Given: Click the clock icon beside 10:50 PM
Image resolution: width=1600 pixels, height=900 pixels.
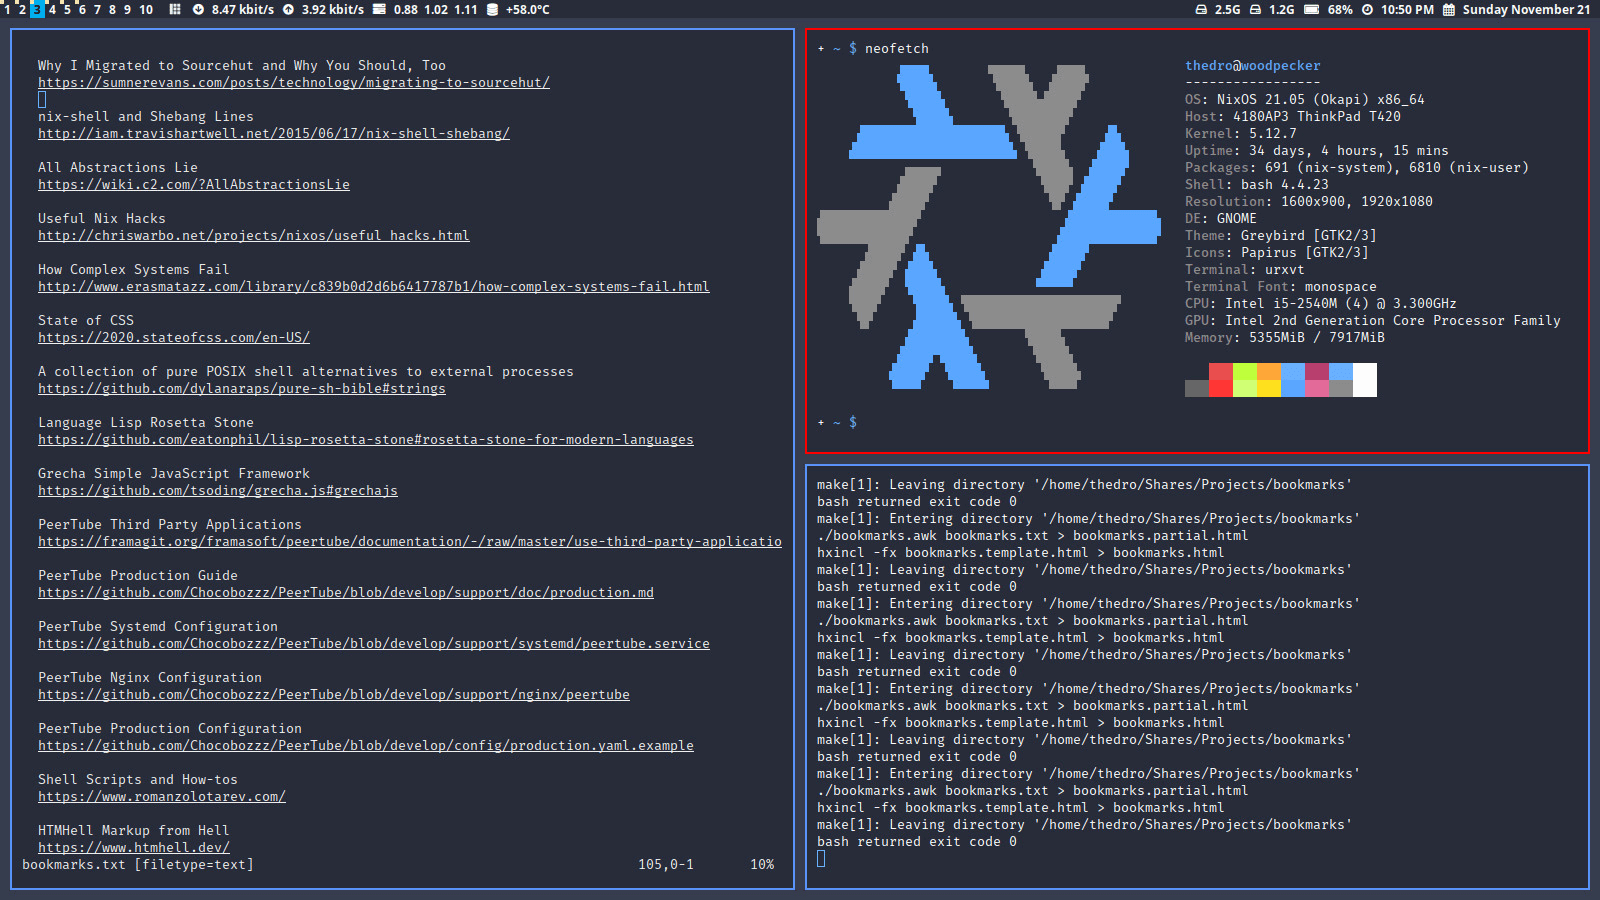Looking at the screenshot, I should [x=1367, y=9].
